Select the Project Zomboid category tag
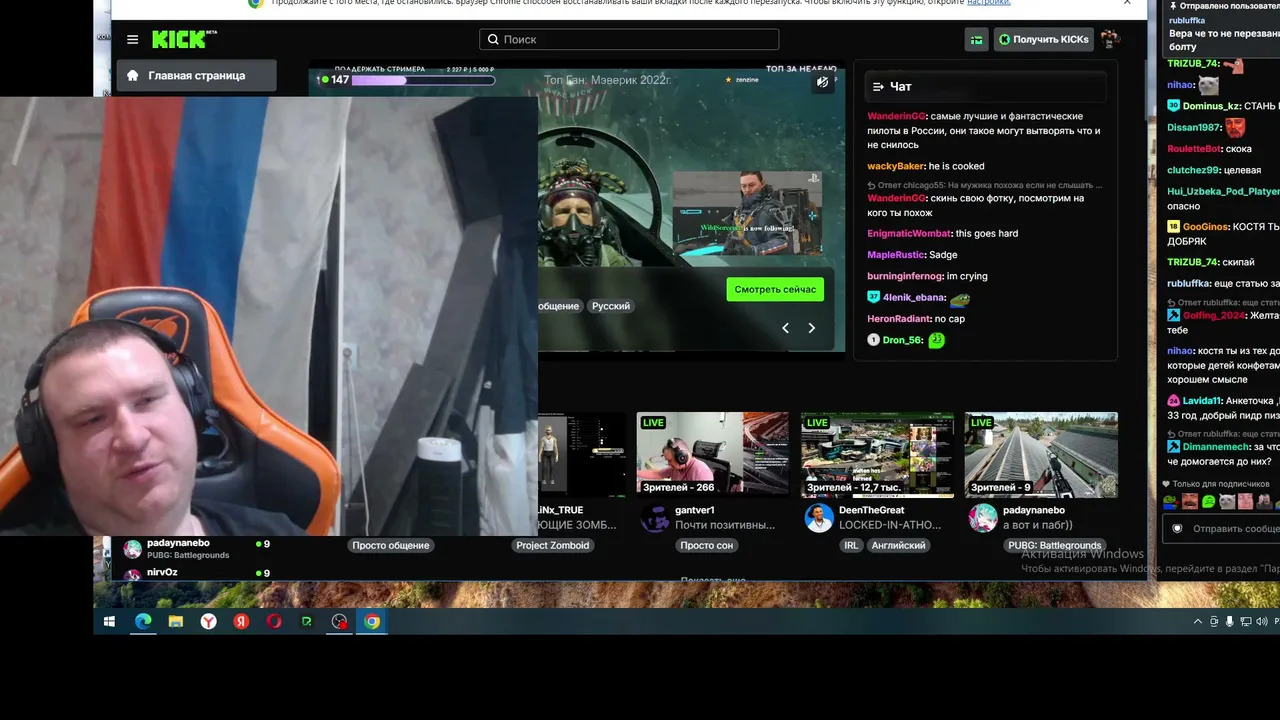The width and height of the screenshot is (1280, 720). tap(553, 546)
